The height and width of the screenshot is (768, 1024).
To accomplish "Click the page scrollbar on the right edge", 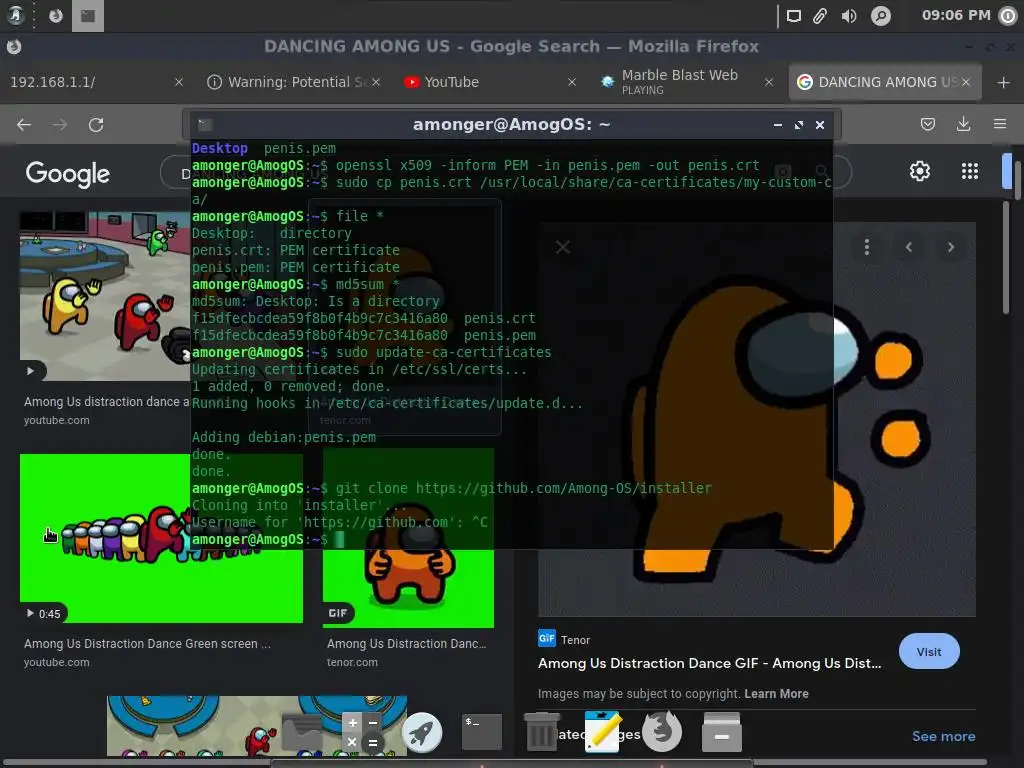I will click(x=1006, y=258).
